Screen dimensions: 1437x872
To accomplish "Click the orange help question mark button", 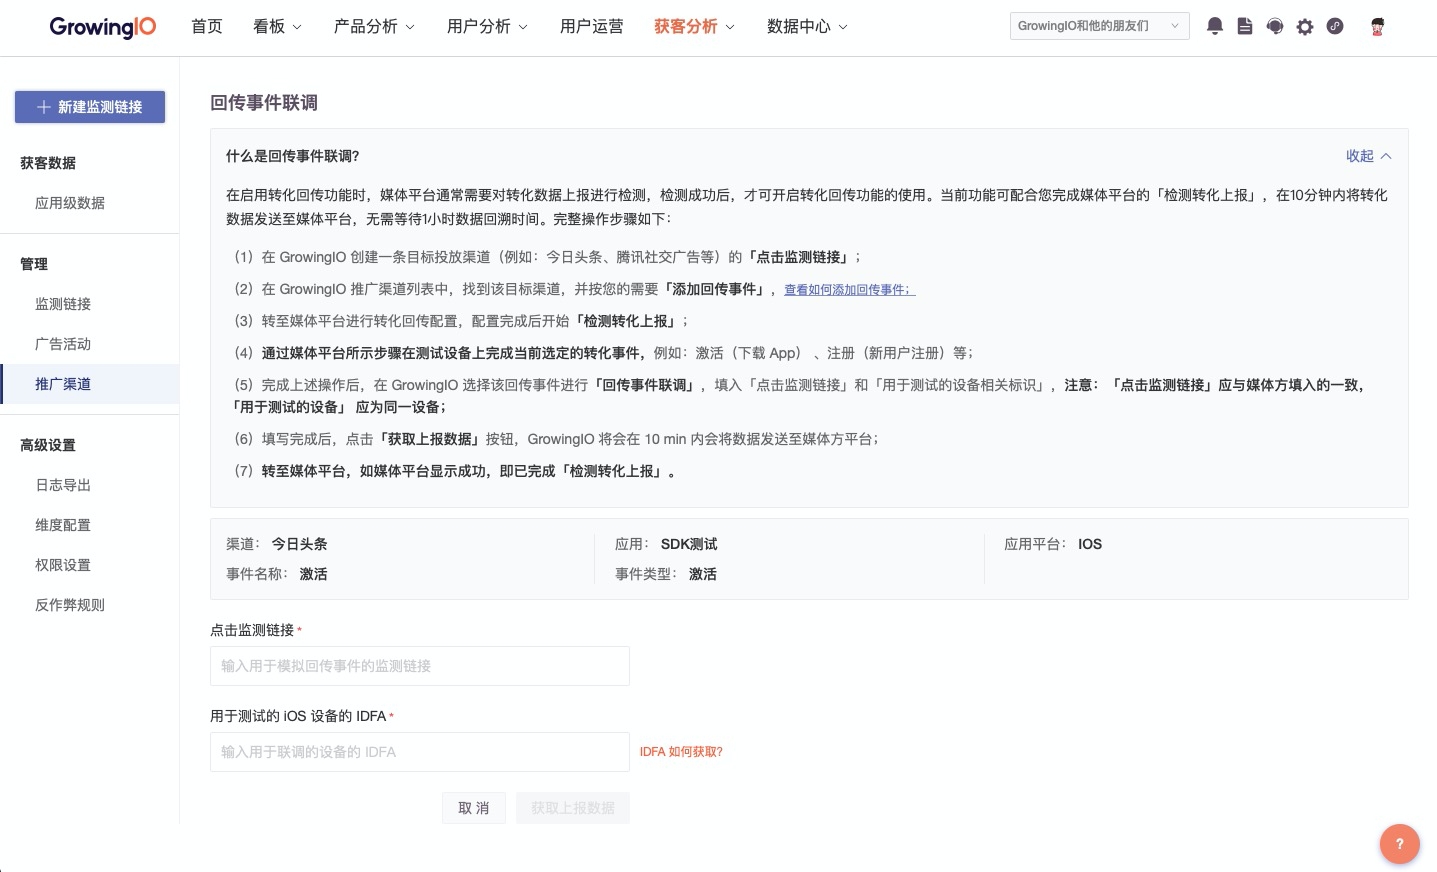I will [x=1399, y=843].
